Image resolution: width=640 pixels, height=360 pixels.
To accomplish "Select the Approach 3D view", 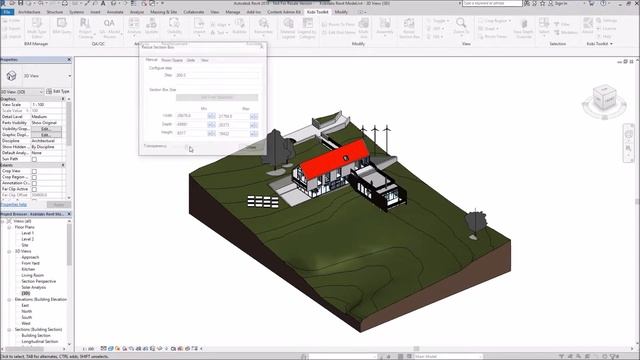I will coord(30,257).
